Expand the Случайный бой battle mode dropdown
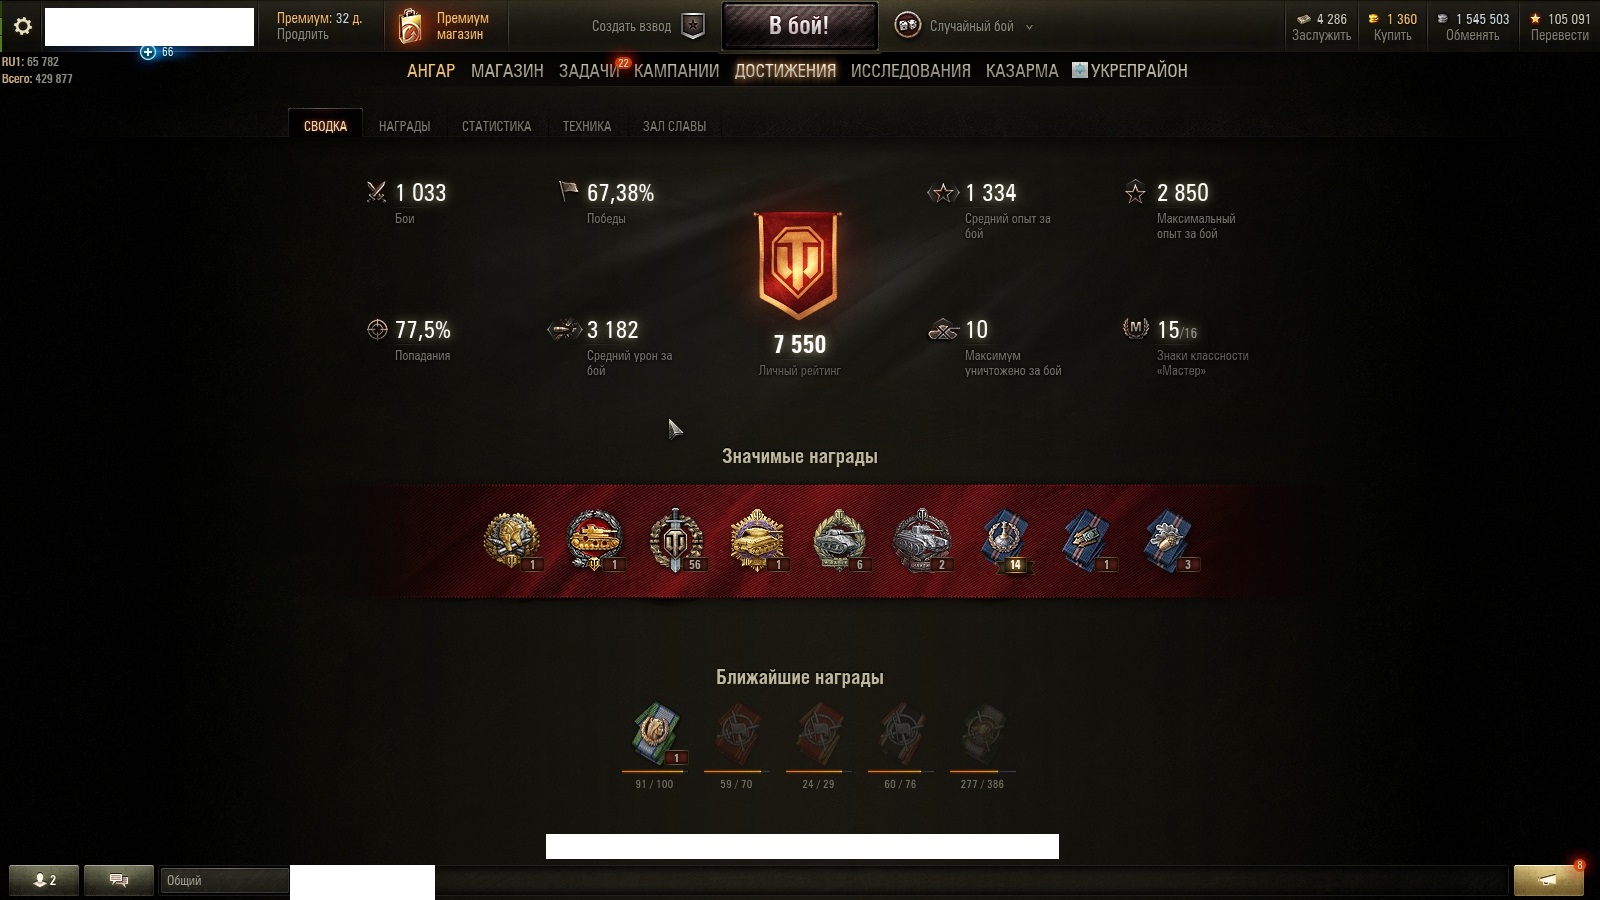This screenshot has width=1600, height=900. click(x=1029, y=27)
